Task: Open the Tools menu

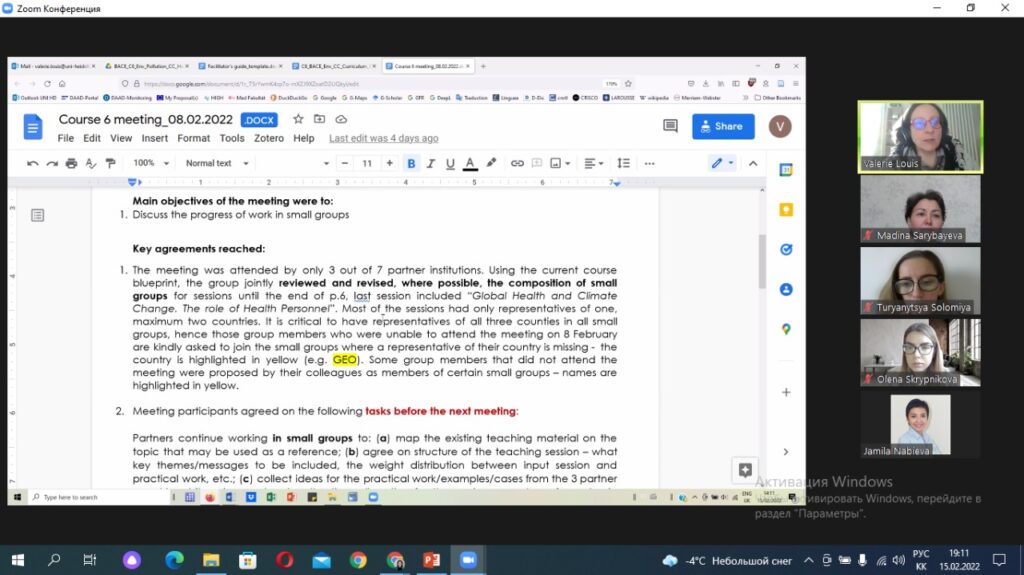Action: point(232,139)
